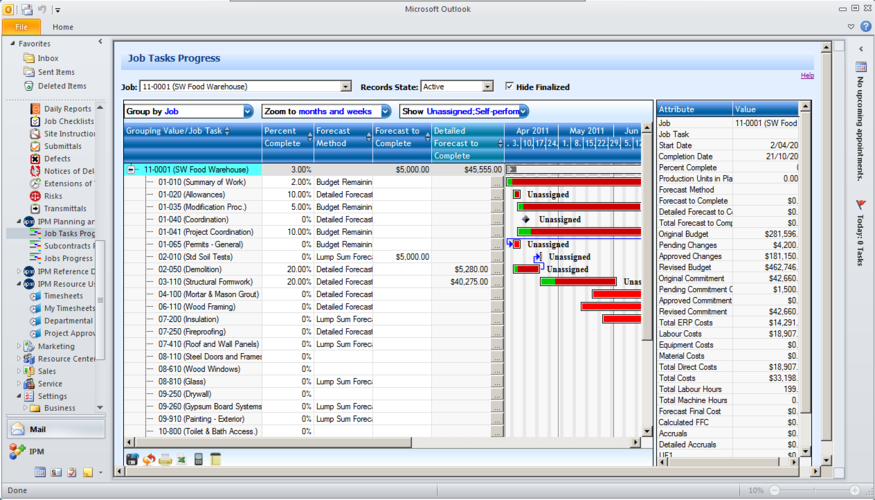
Task: Click the Save floppy disk icon in bottom toolbar
Action: pos(132,459)
